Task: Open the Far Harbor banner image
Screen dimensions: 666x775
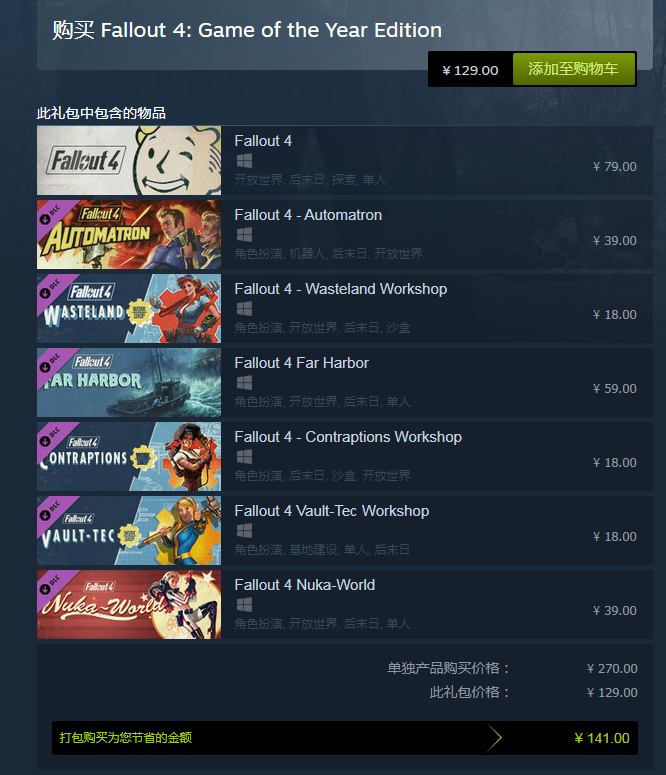Action: [x=129, y=383]
